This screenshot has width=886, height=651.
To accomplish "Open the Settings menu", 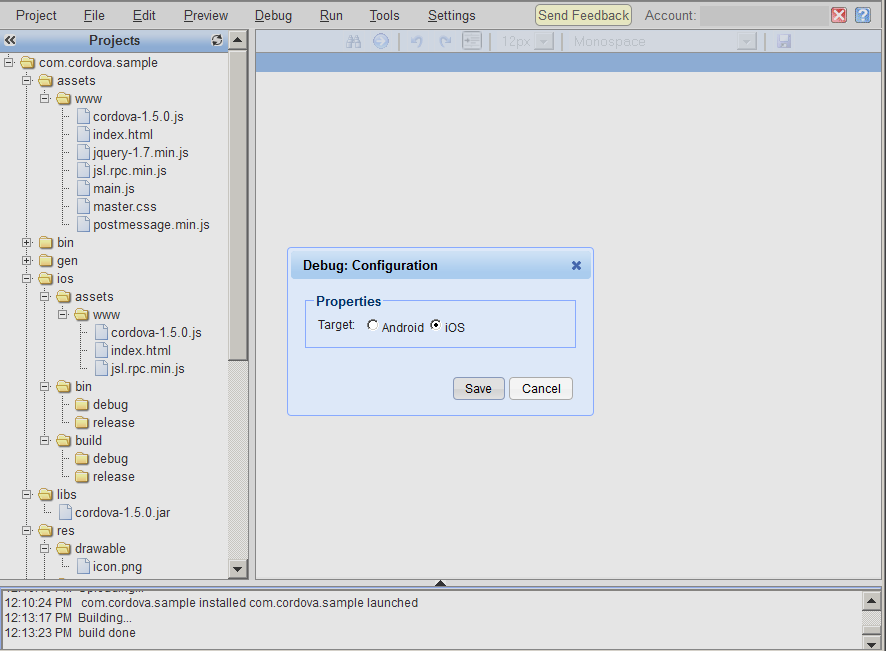I will coord(451,16).
